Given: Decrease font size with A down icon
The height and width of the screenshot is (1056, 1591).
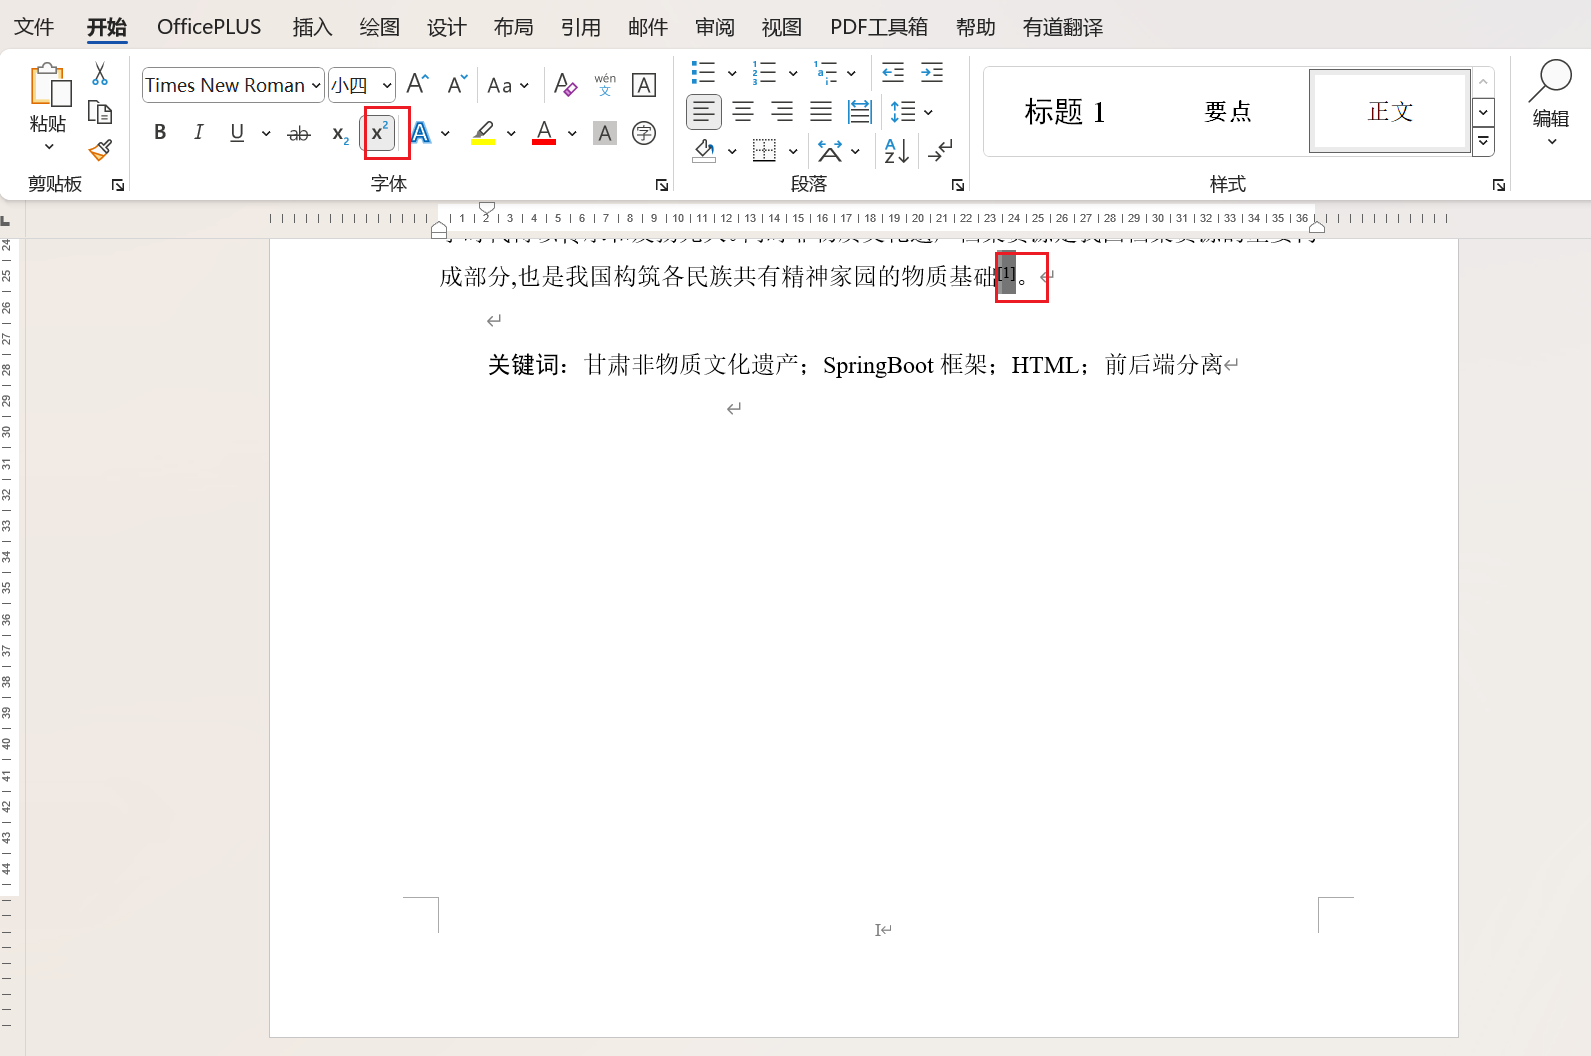Looking at the screenshot, I should coord(457,84).
